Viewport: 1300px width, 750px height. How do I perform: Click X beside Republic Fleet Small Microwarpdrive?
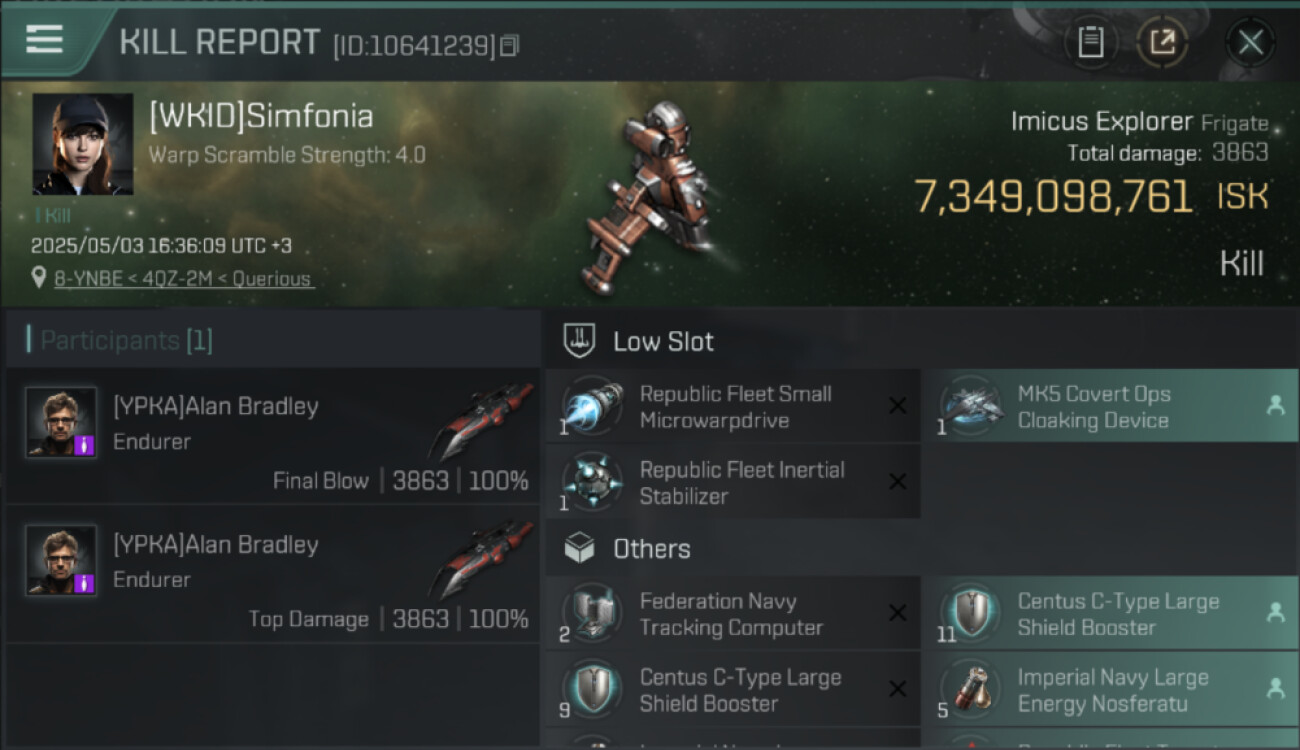point(897,405)
